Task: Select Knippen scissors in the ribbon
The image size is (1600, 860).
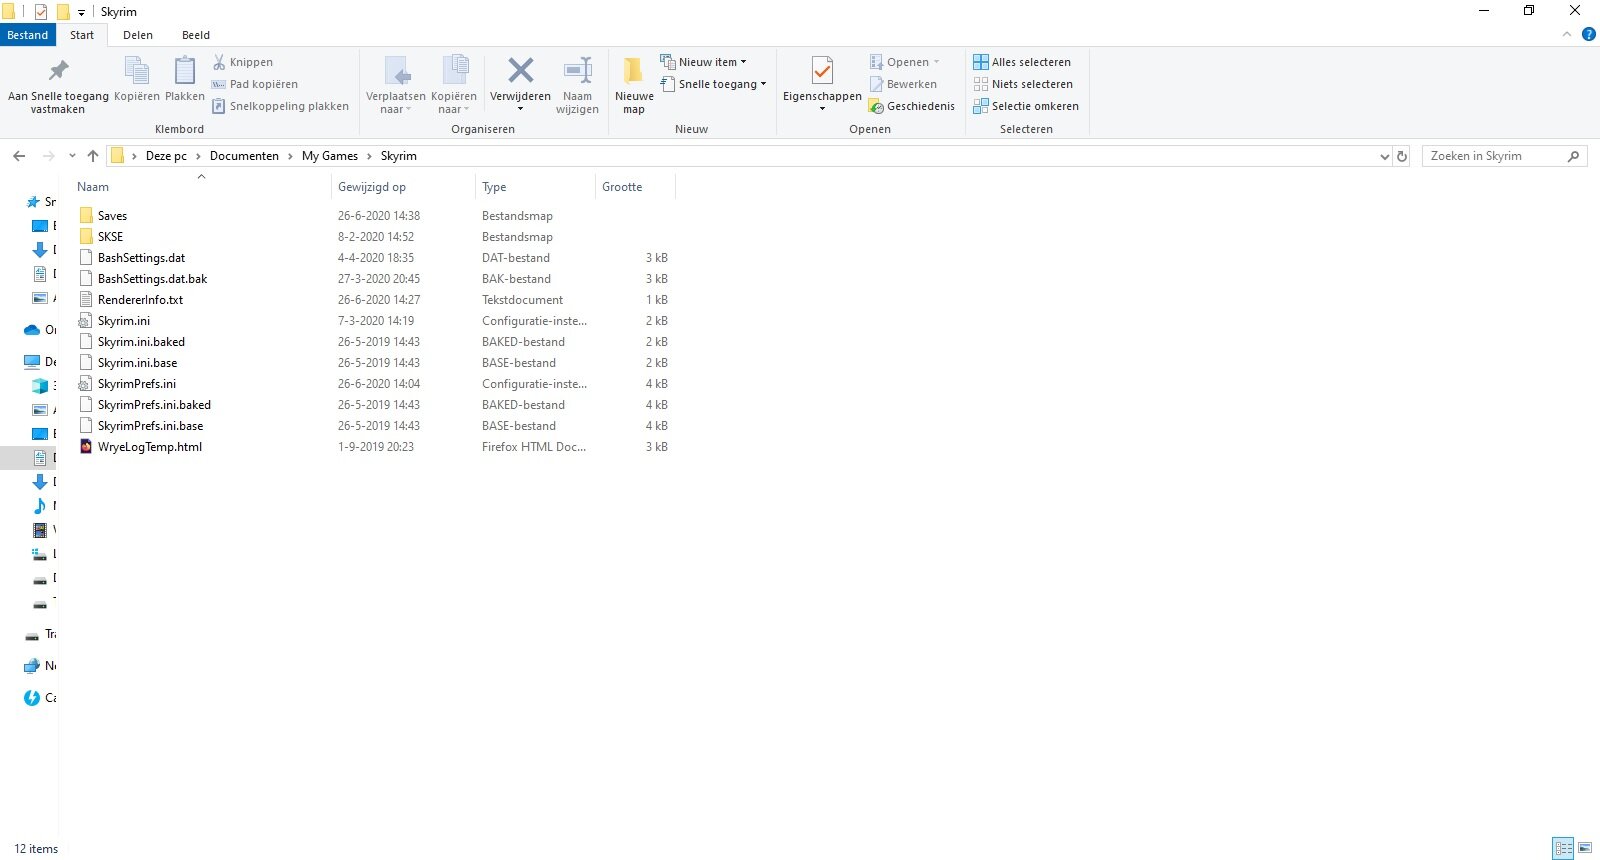Action: pyautogui.click(x=243, y=62)
